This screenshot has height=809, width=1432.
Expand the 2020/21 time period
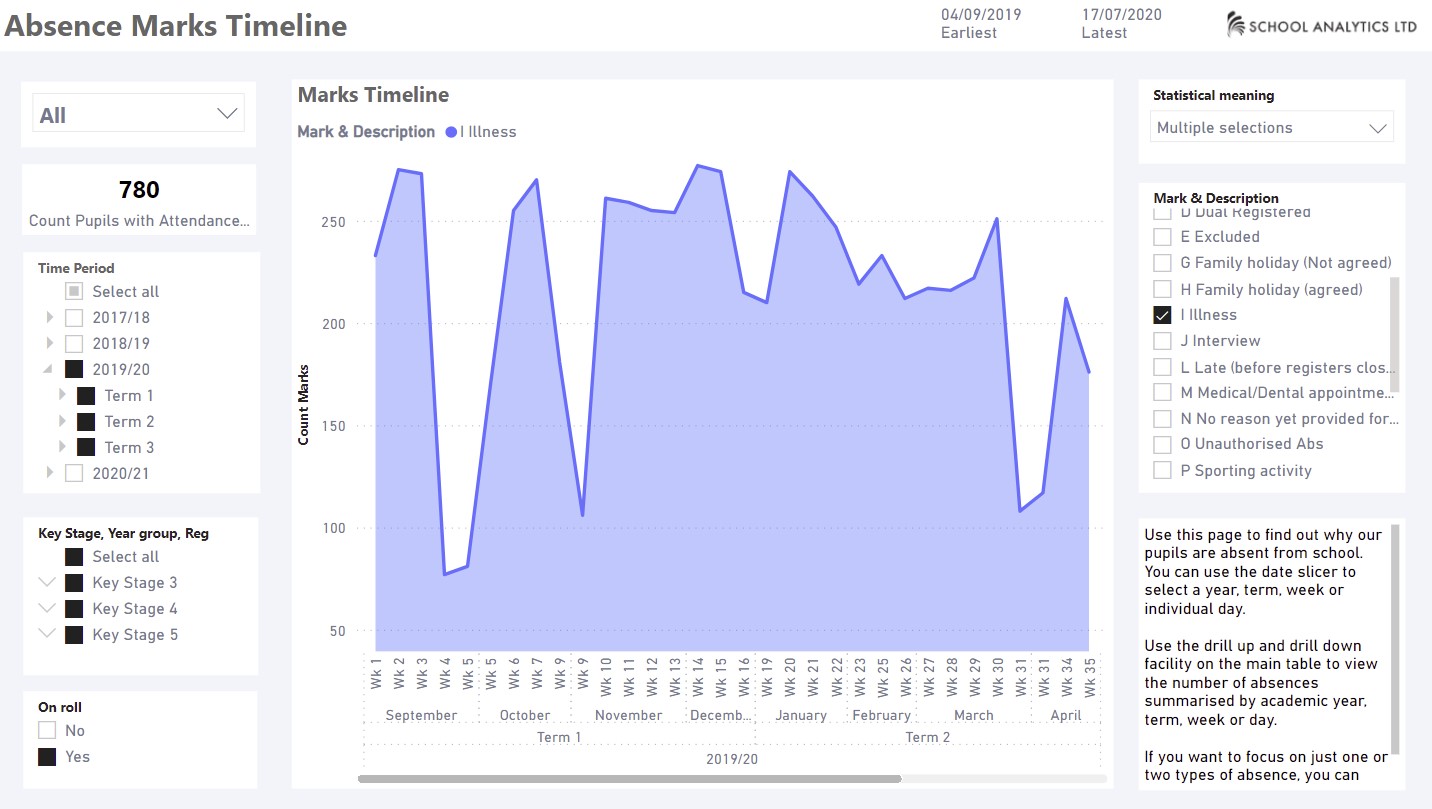(x=50, y=473)
